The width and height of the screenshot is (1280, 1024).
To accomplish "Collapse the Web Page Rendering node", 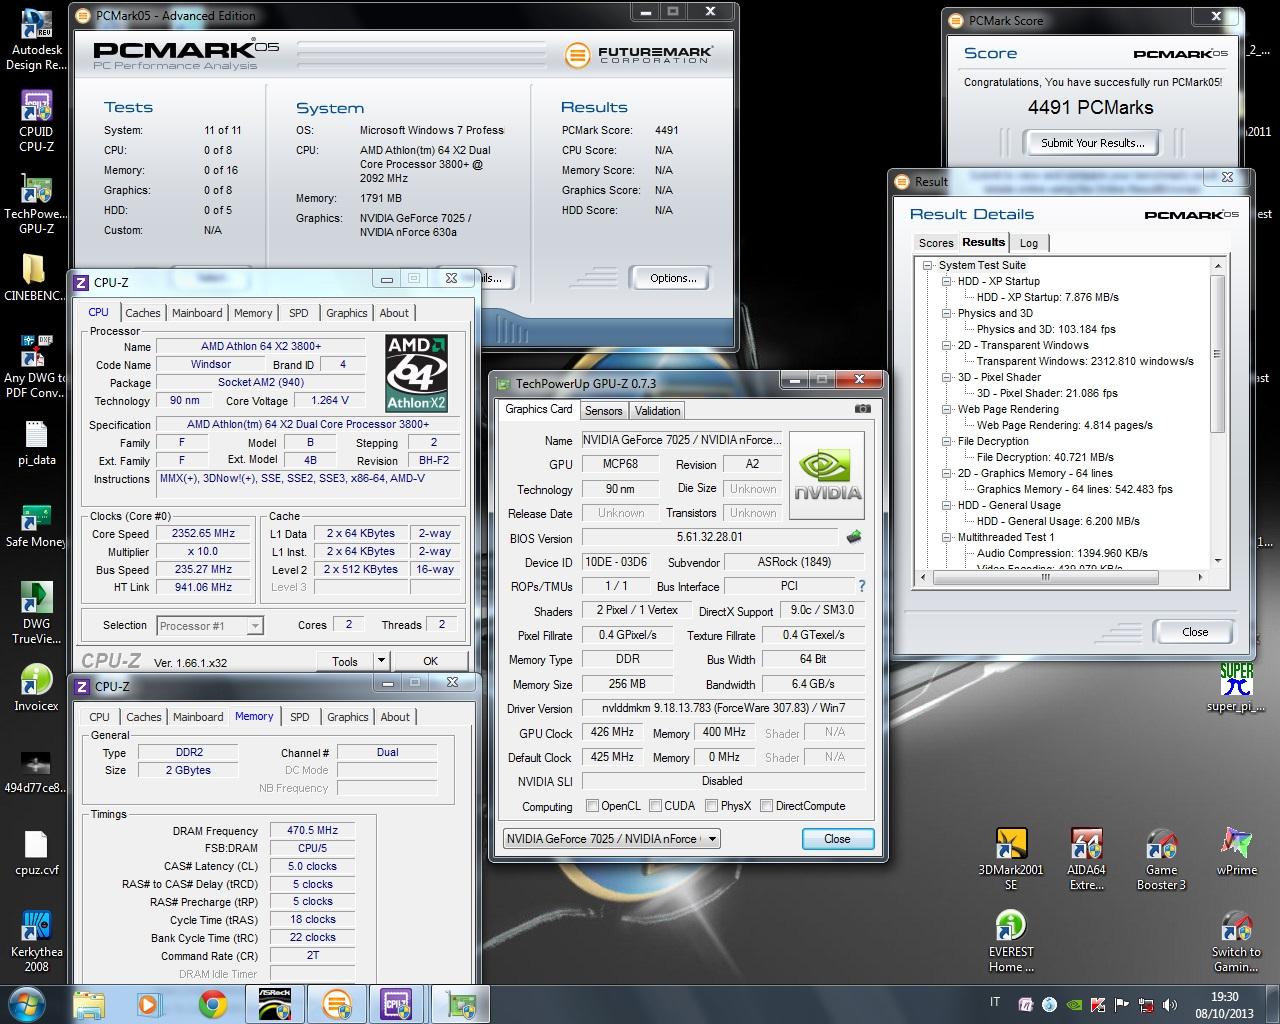I will 947,409.
